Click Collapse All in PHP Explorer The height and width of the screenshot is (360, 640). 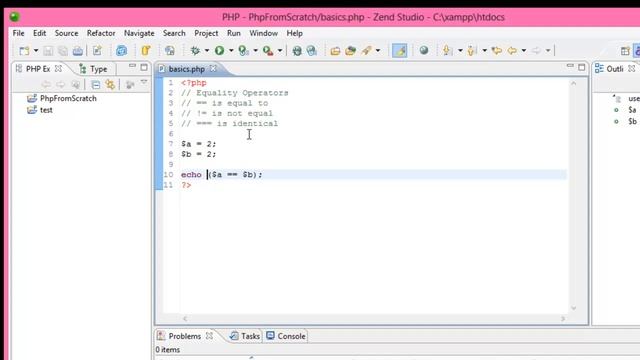pyautogui.click(x=96, y=84)
